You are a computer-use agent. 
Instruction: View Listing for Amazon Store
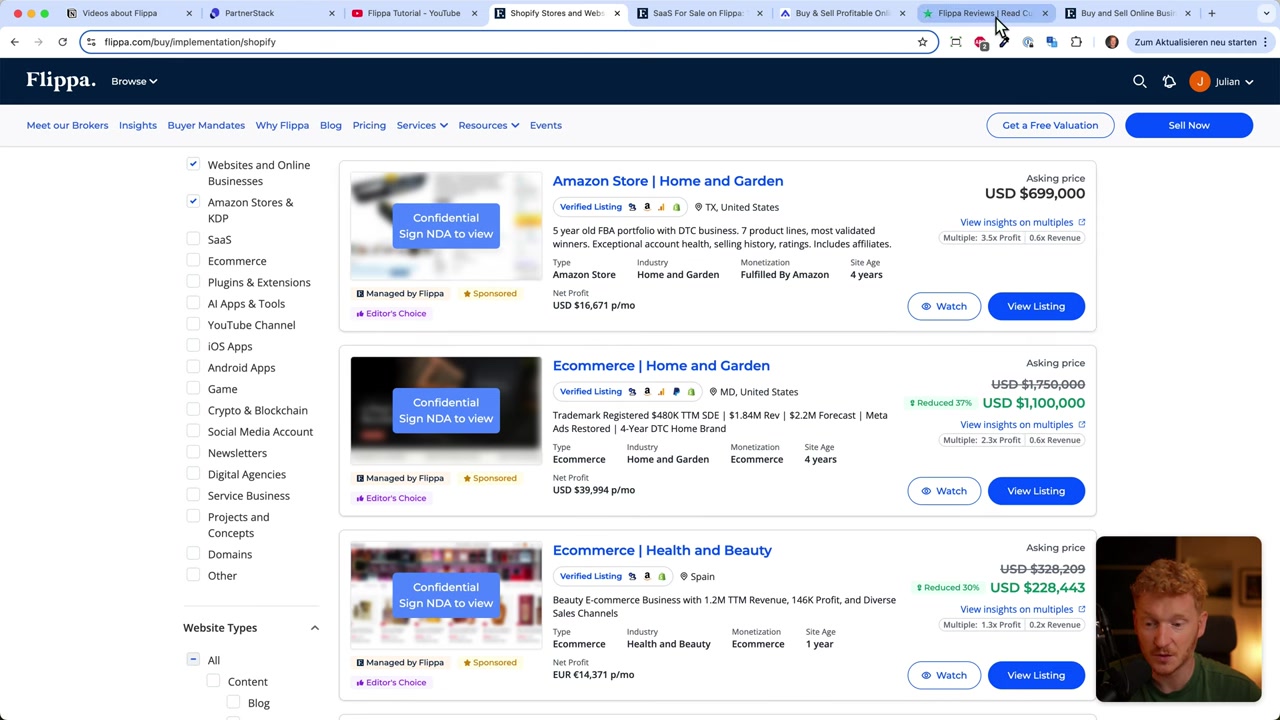(1036, 306)
